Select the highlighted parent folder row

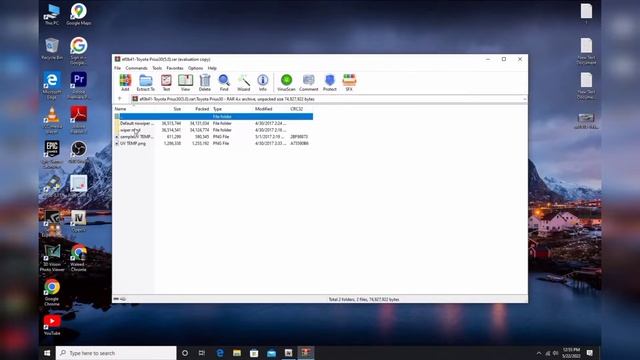213,117
